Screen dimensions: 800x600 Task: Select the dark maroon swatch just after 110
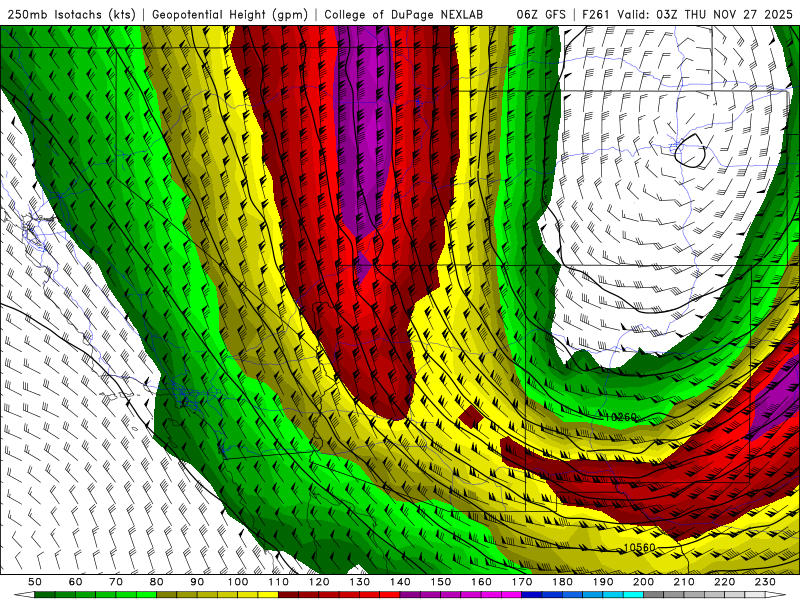[288, 595]
